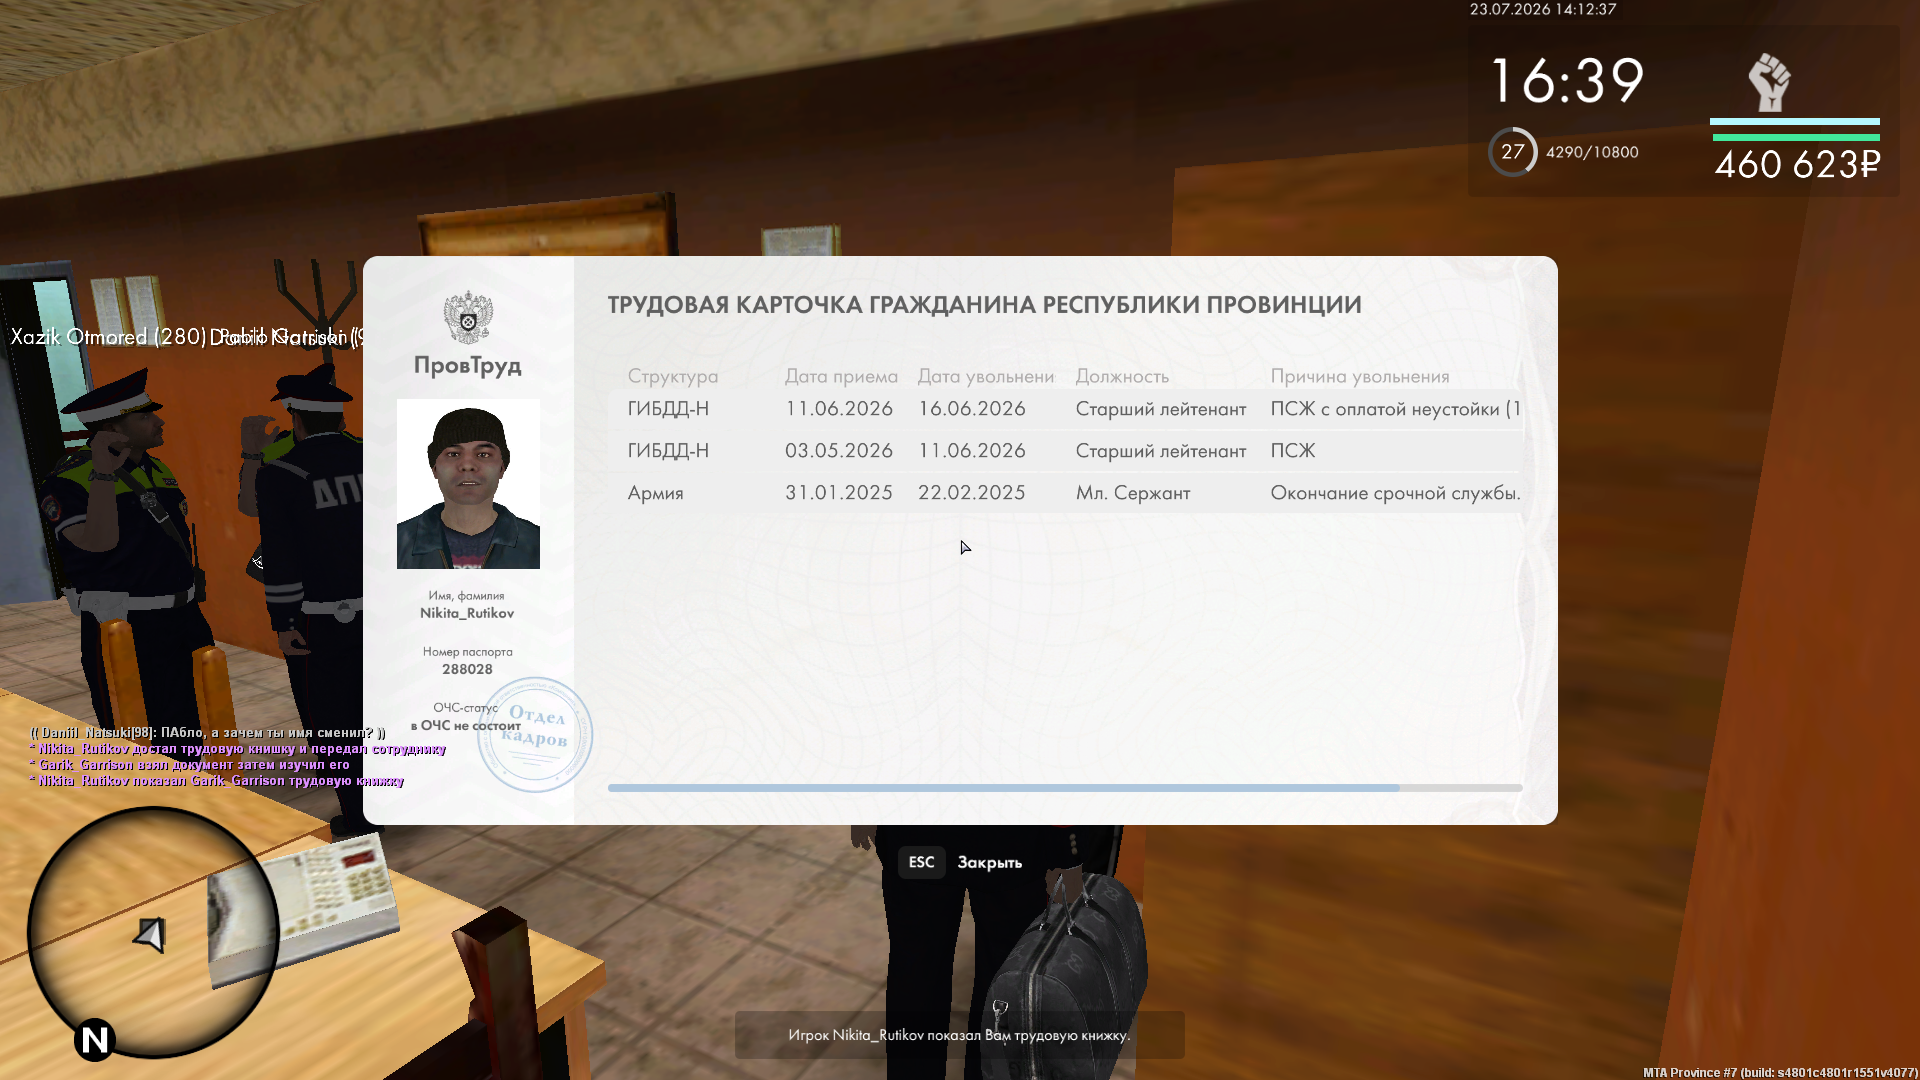Screen dimensions: 1920x1080
Task: Click the Xazik Otmored (280) nametag
Action: [108, 337]
